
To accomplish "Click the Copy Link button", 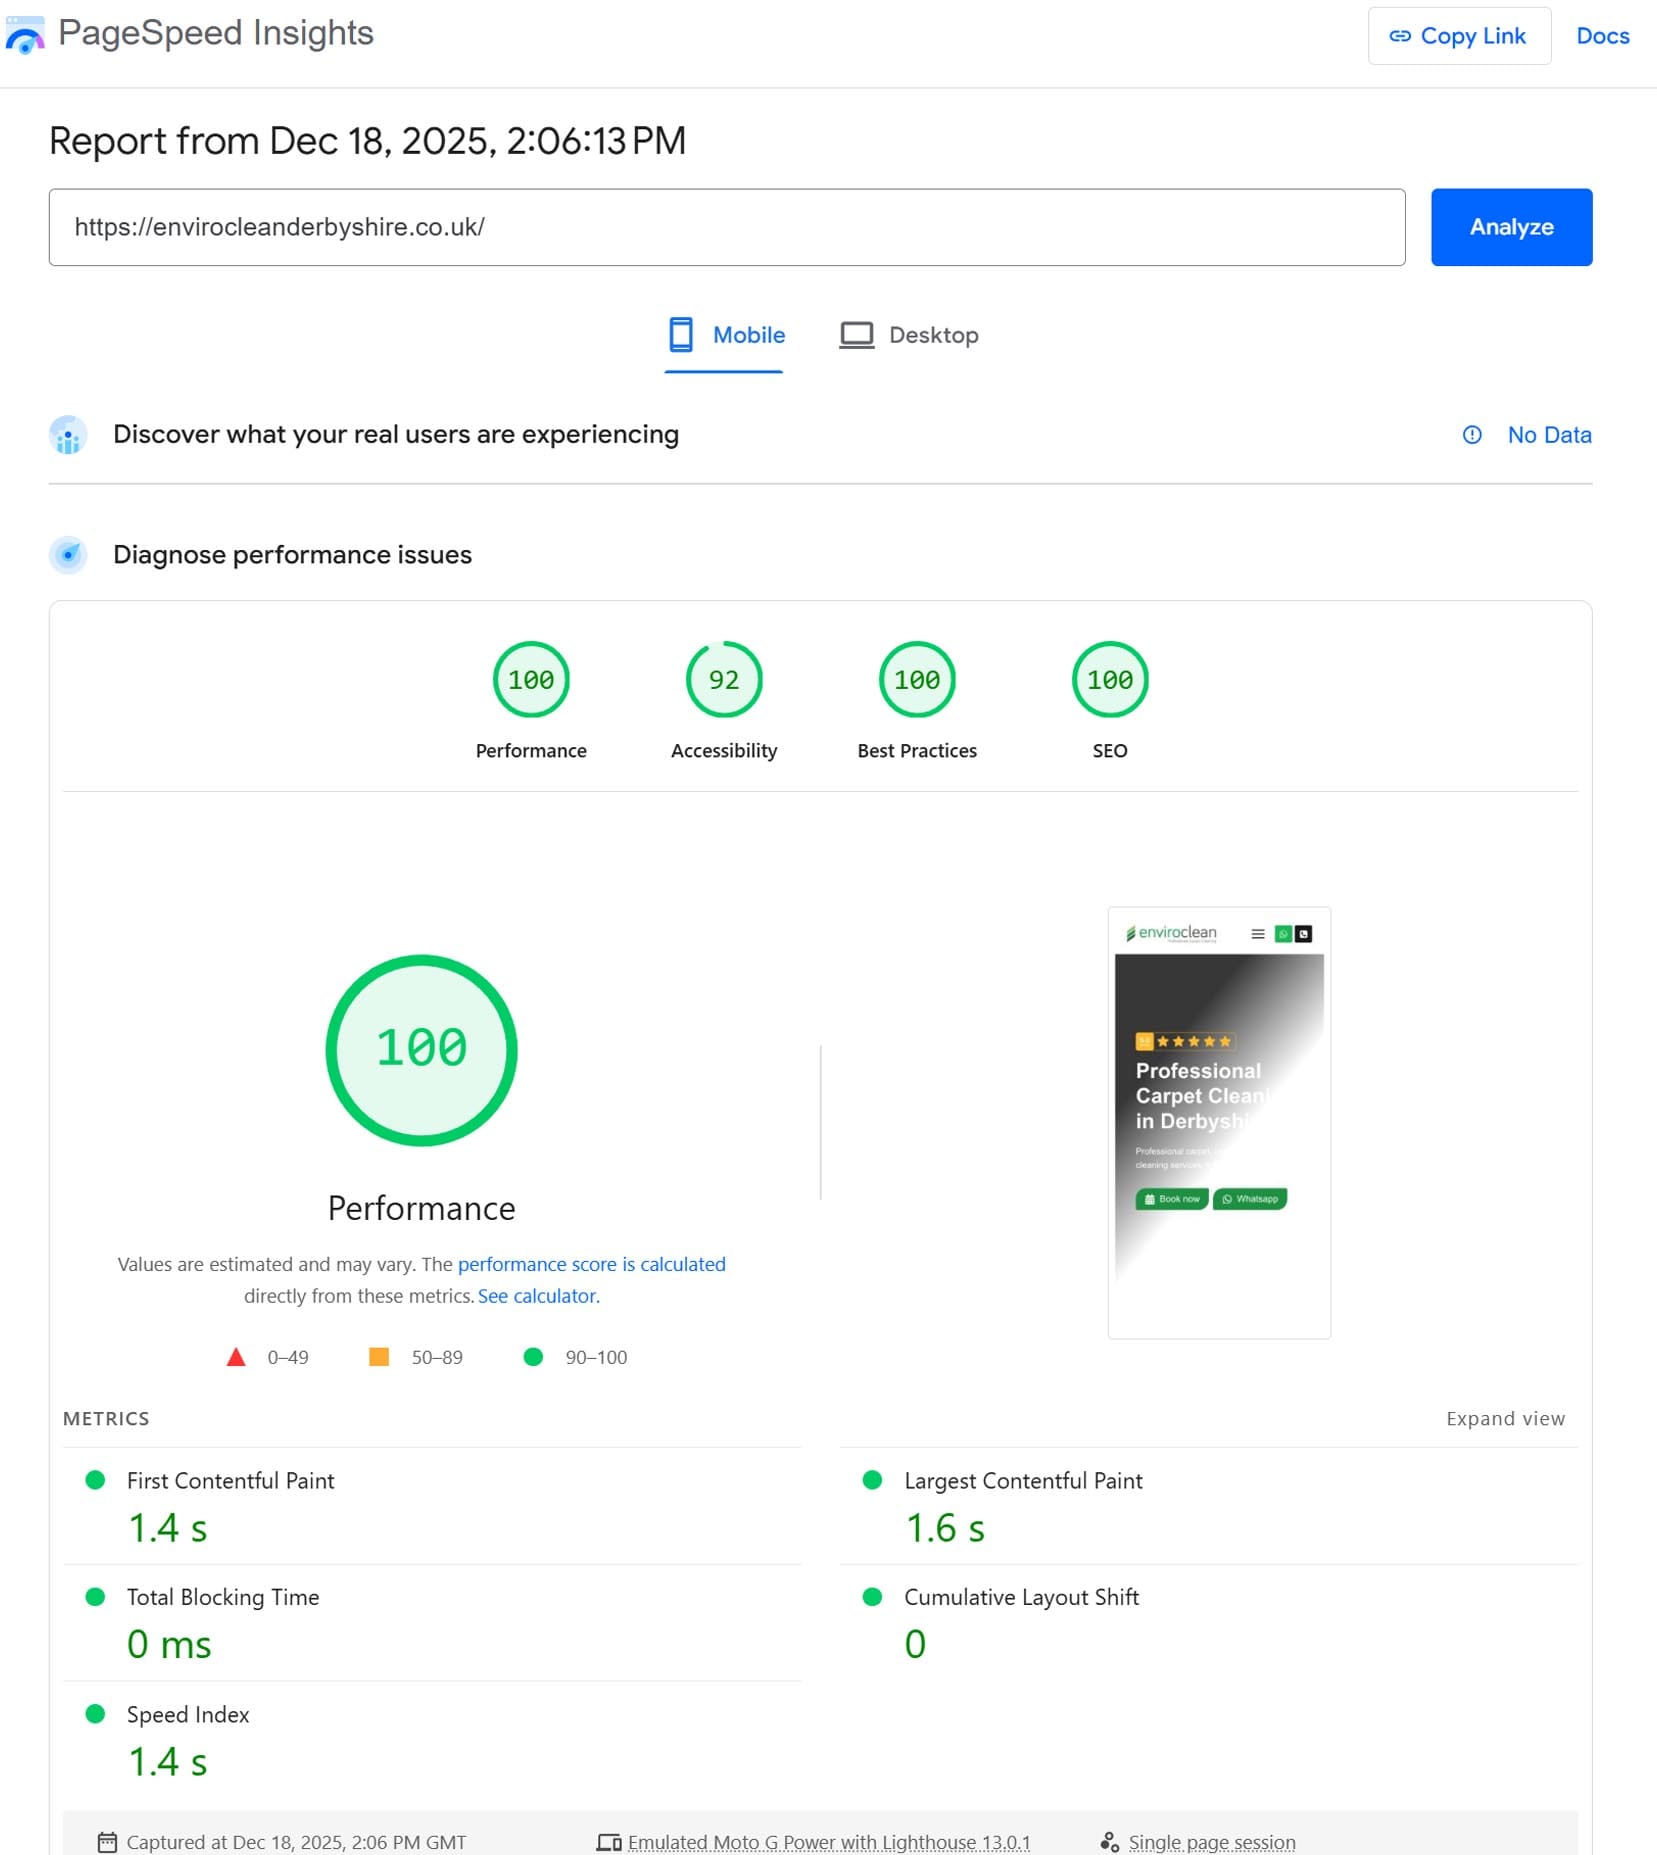I will 1458,36.
